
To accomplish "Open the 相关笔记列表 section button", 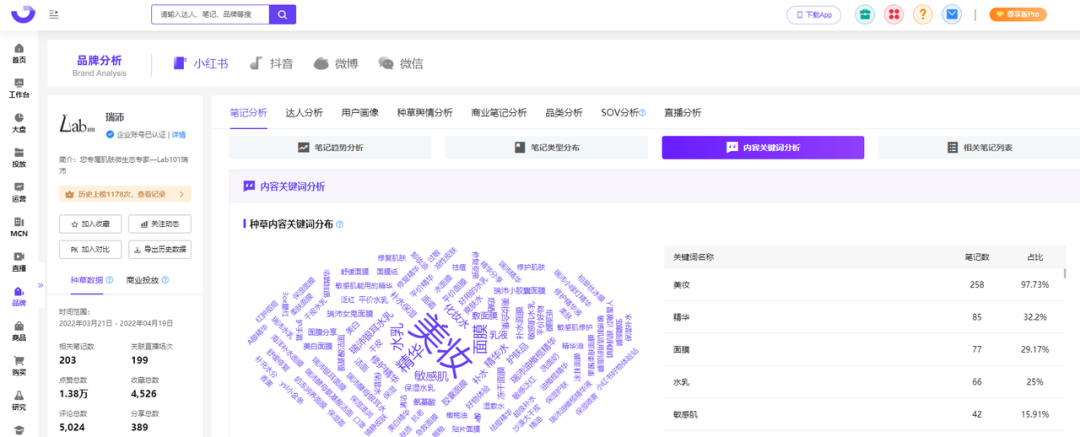I will (x=979, y=148).
